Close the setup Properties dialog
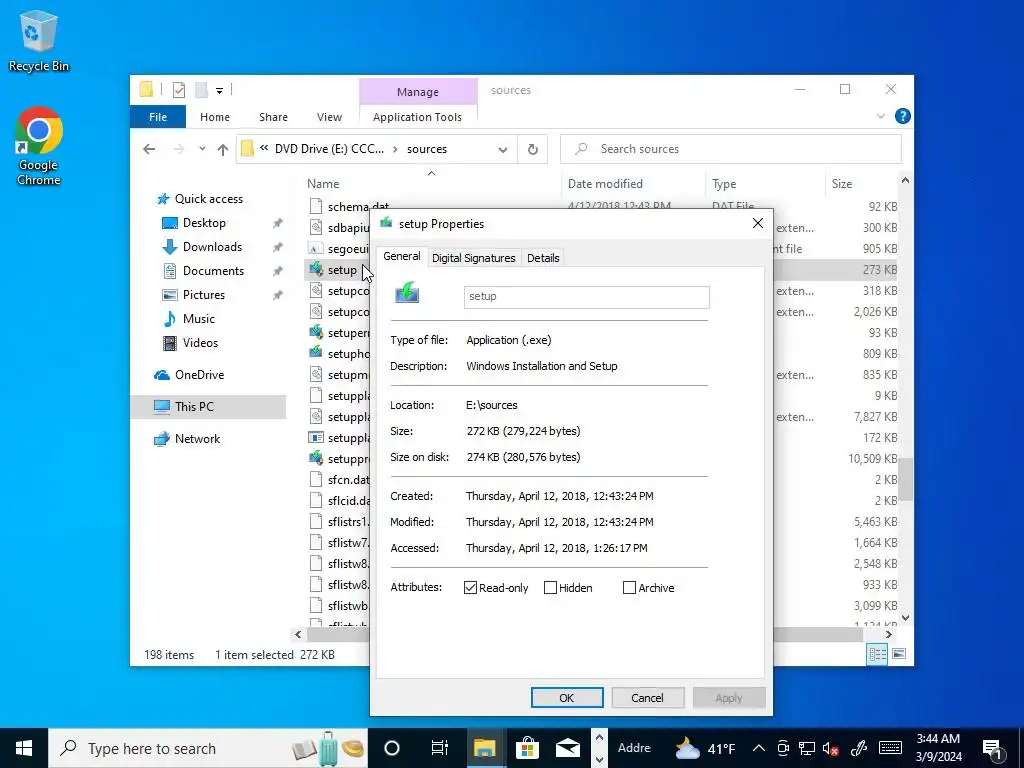The image size is (1024, 768). [758, 223]
